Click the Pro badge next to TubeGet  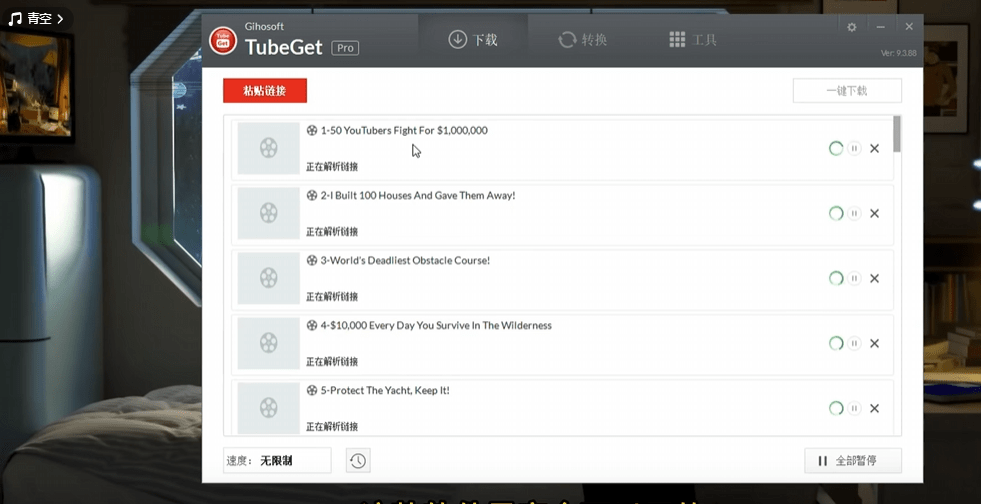[x=345, y=47]
